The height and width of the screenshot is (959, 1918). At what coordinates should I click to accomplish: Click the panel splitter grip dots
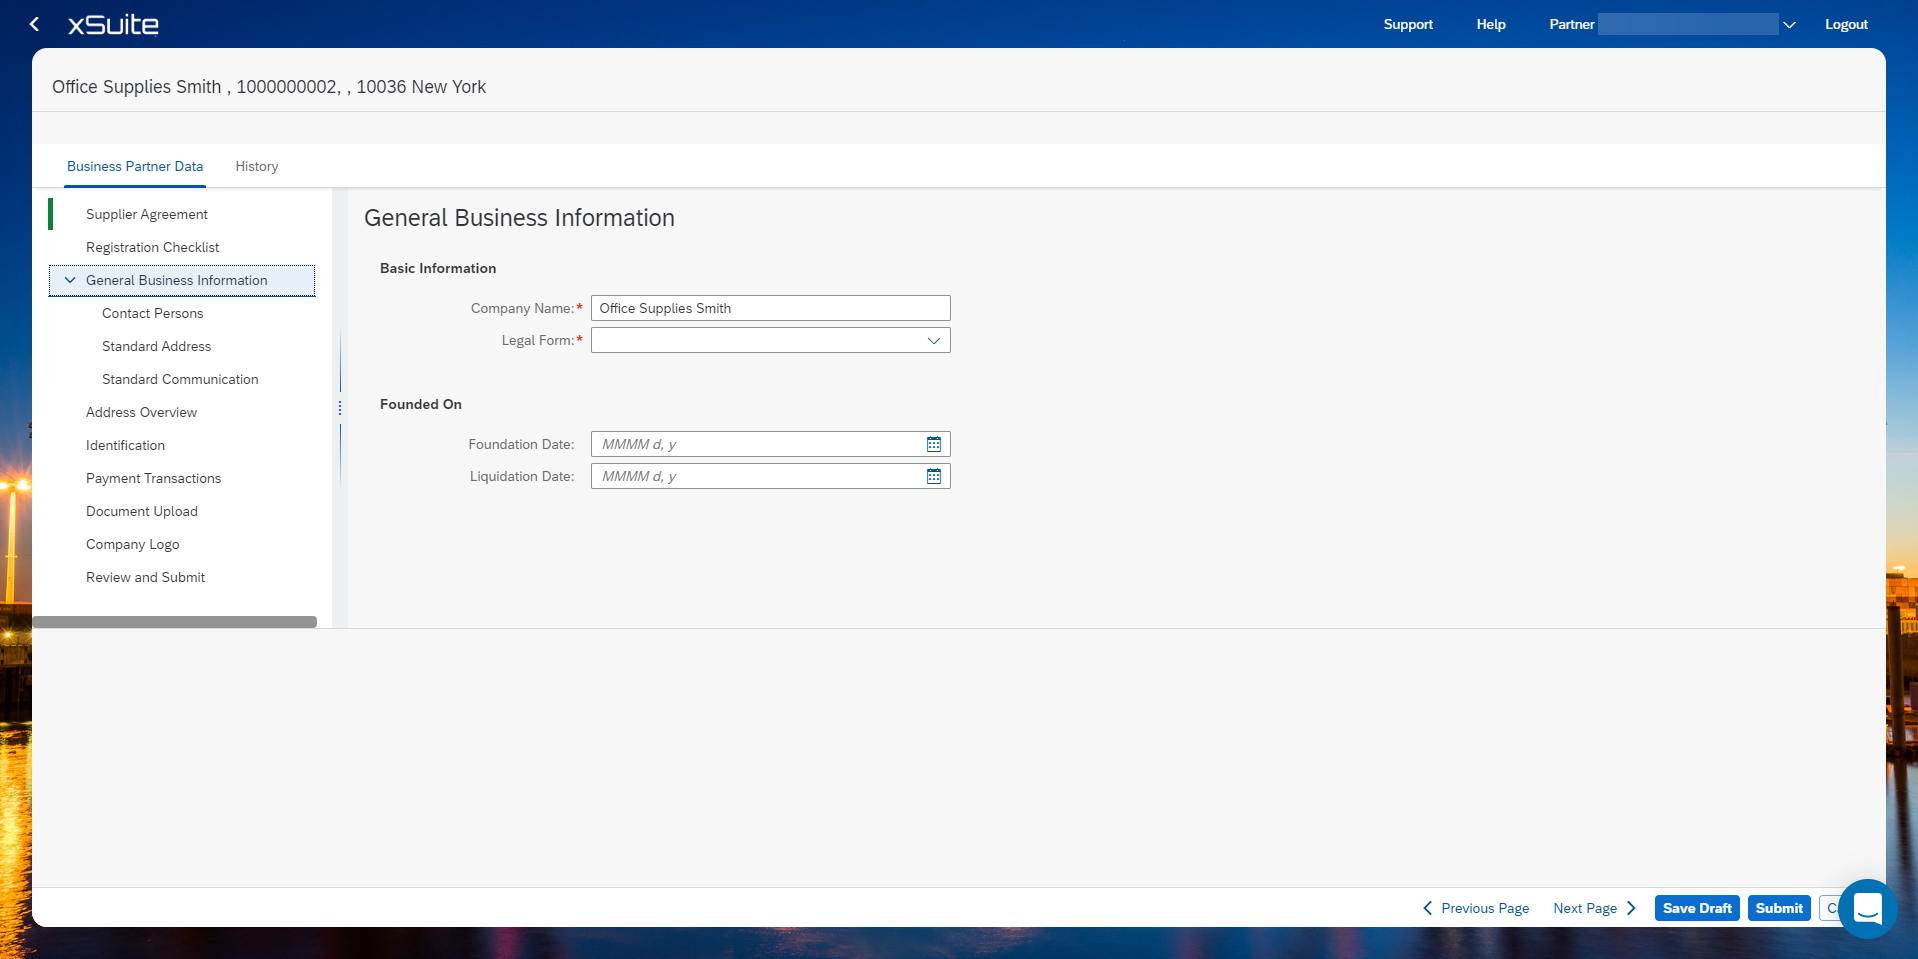pyautogui.click(x=340, y=408)
